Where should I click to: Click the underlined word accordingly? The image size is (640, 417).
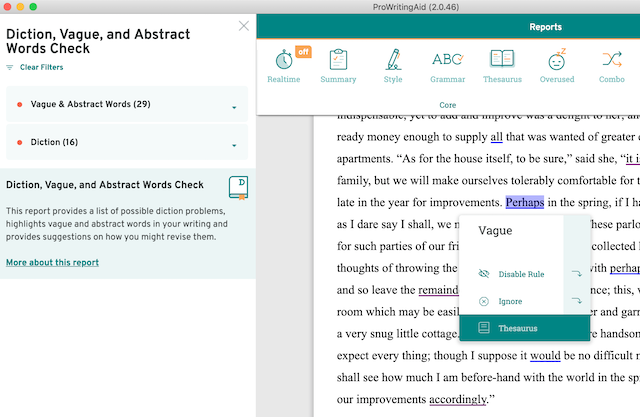coord(458,399)
